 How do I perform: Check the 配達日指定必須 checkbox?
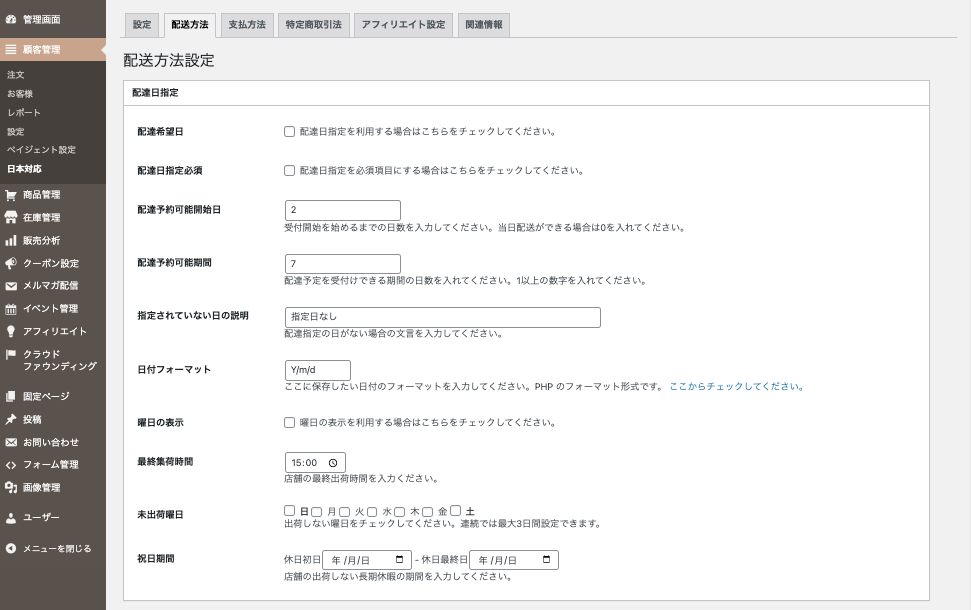pyautogui.click(x=290, y=170)
